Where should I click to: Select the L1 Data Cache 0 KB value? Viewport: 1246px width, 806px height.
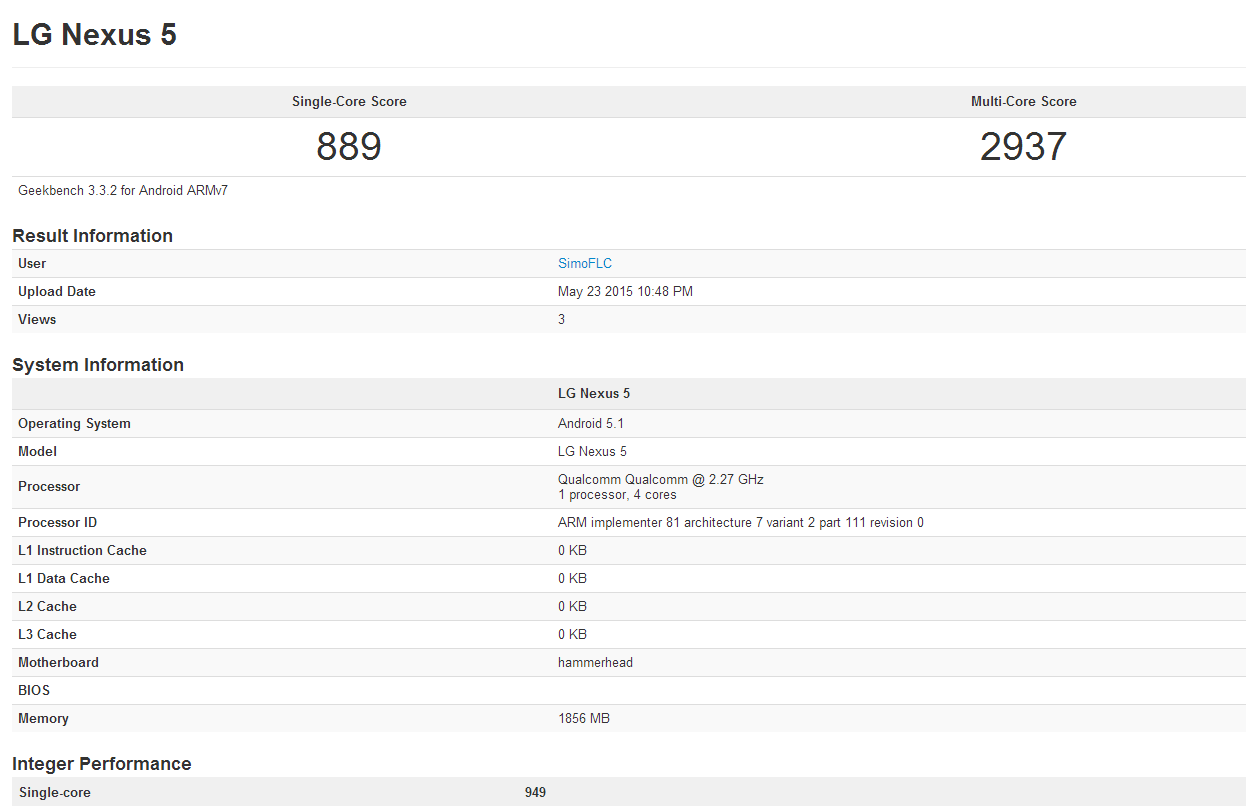point(572,579)
